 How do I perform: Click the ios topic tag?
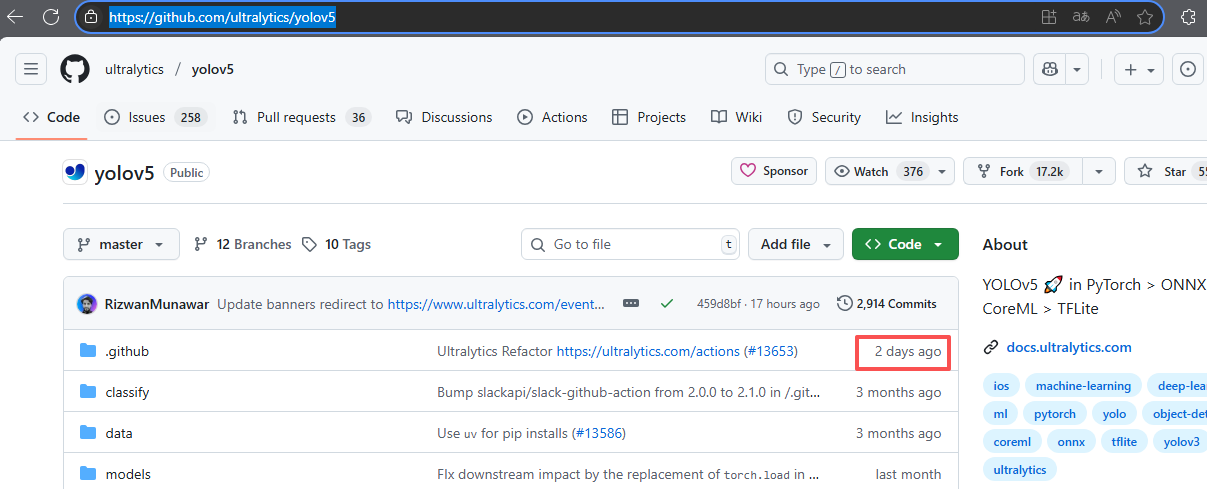pos(1001,386)
